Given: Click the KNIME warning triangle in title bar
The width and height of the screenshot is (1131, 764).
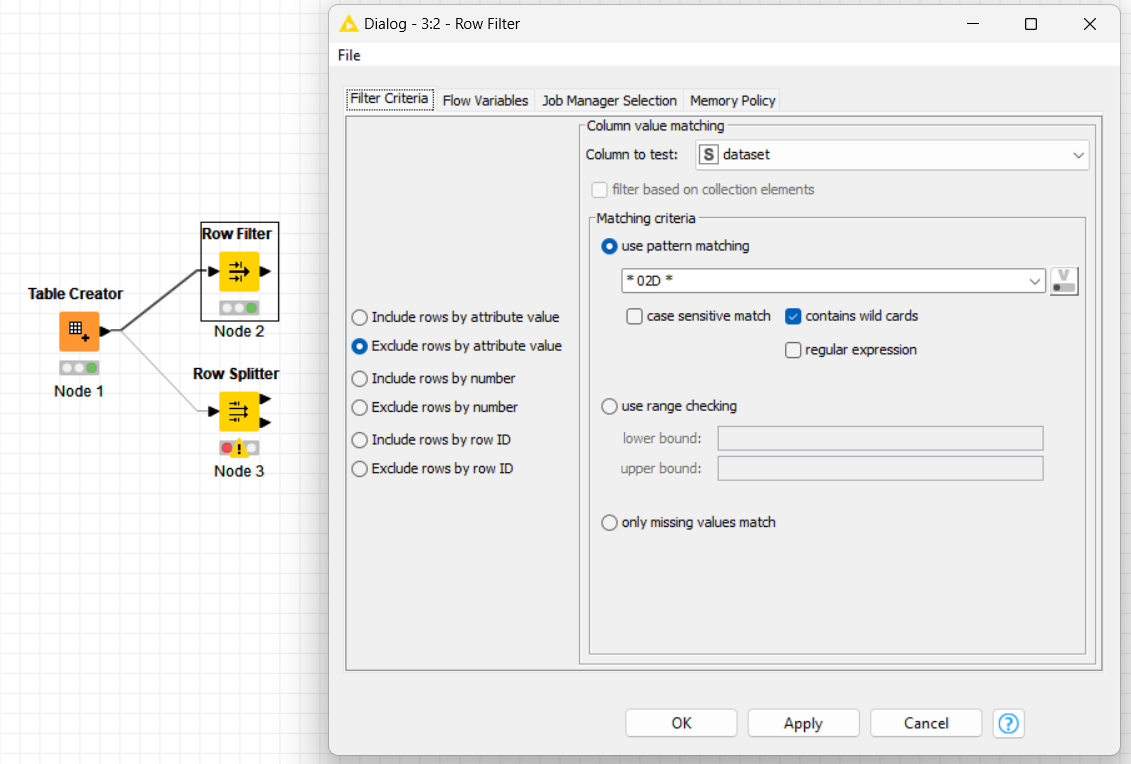Looking at the screenshot, I should click(x=349, y=24).
